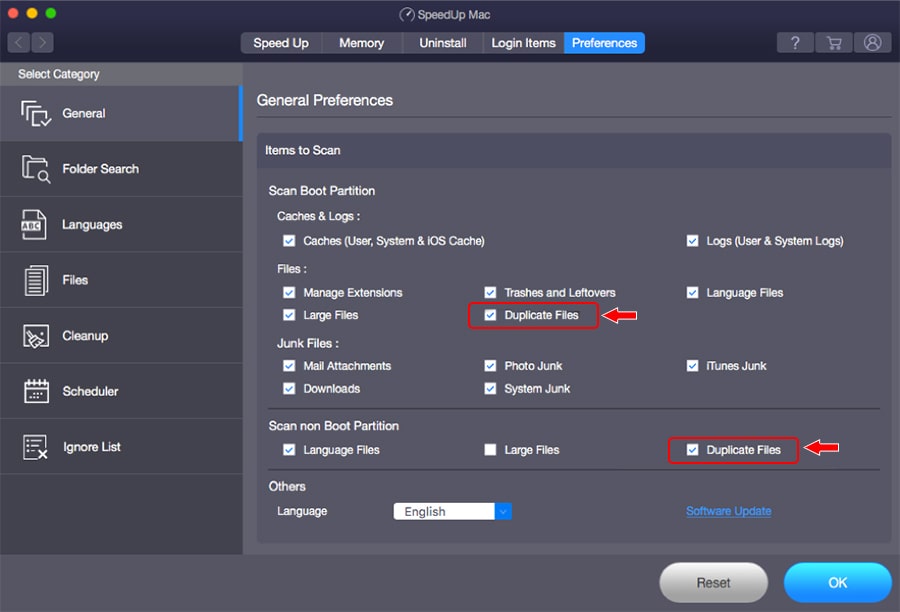
Task: Open the Scheduler calendar icon
Action: (36, 391)
